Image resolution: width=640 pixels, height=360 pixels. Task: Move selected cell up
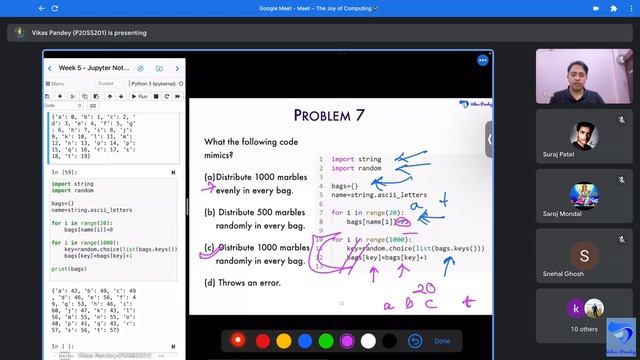point(110,96)
